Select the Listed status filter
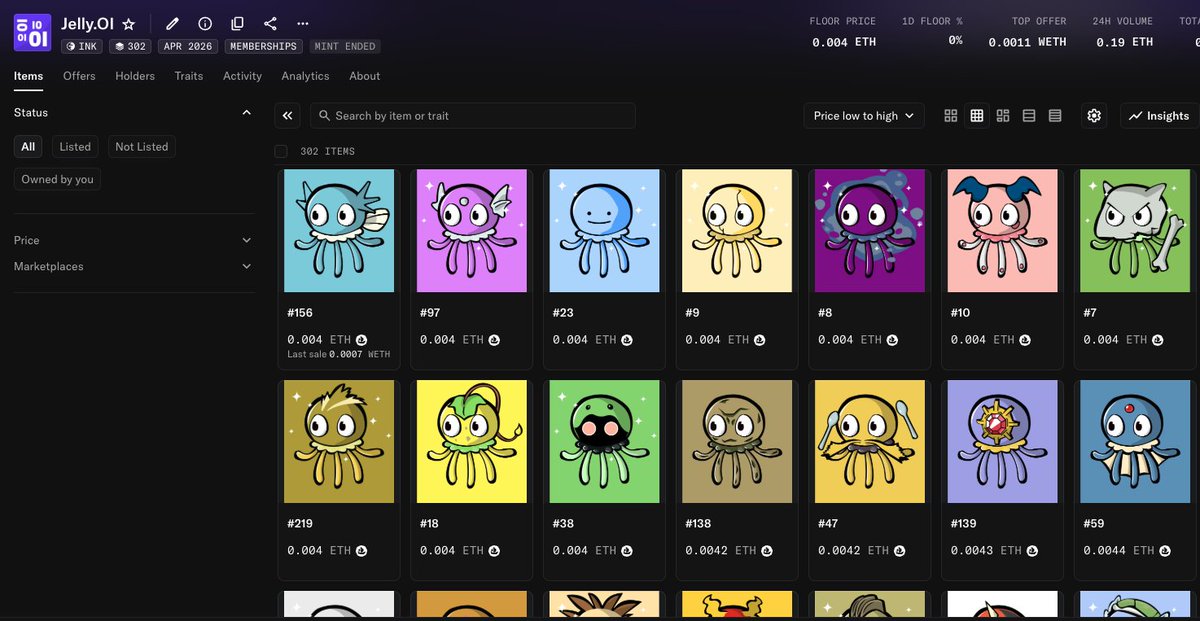The image size is (1200, 621). [75, 147]
